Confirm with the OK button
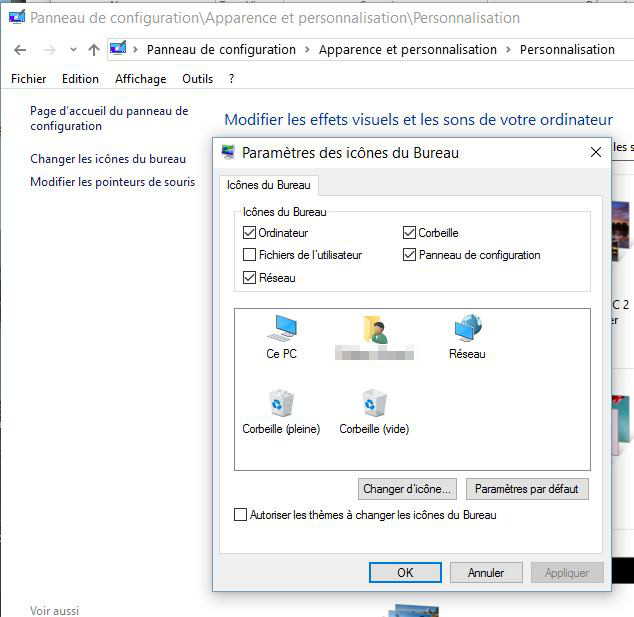This screenshot has width=634, height=617. coord(405,573)
